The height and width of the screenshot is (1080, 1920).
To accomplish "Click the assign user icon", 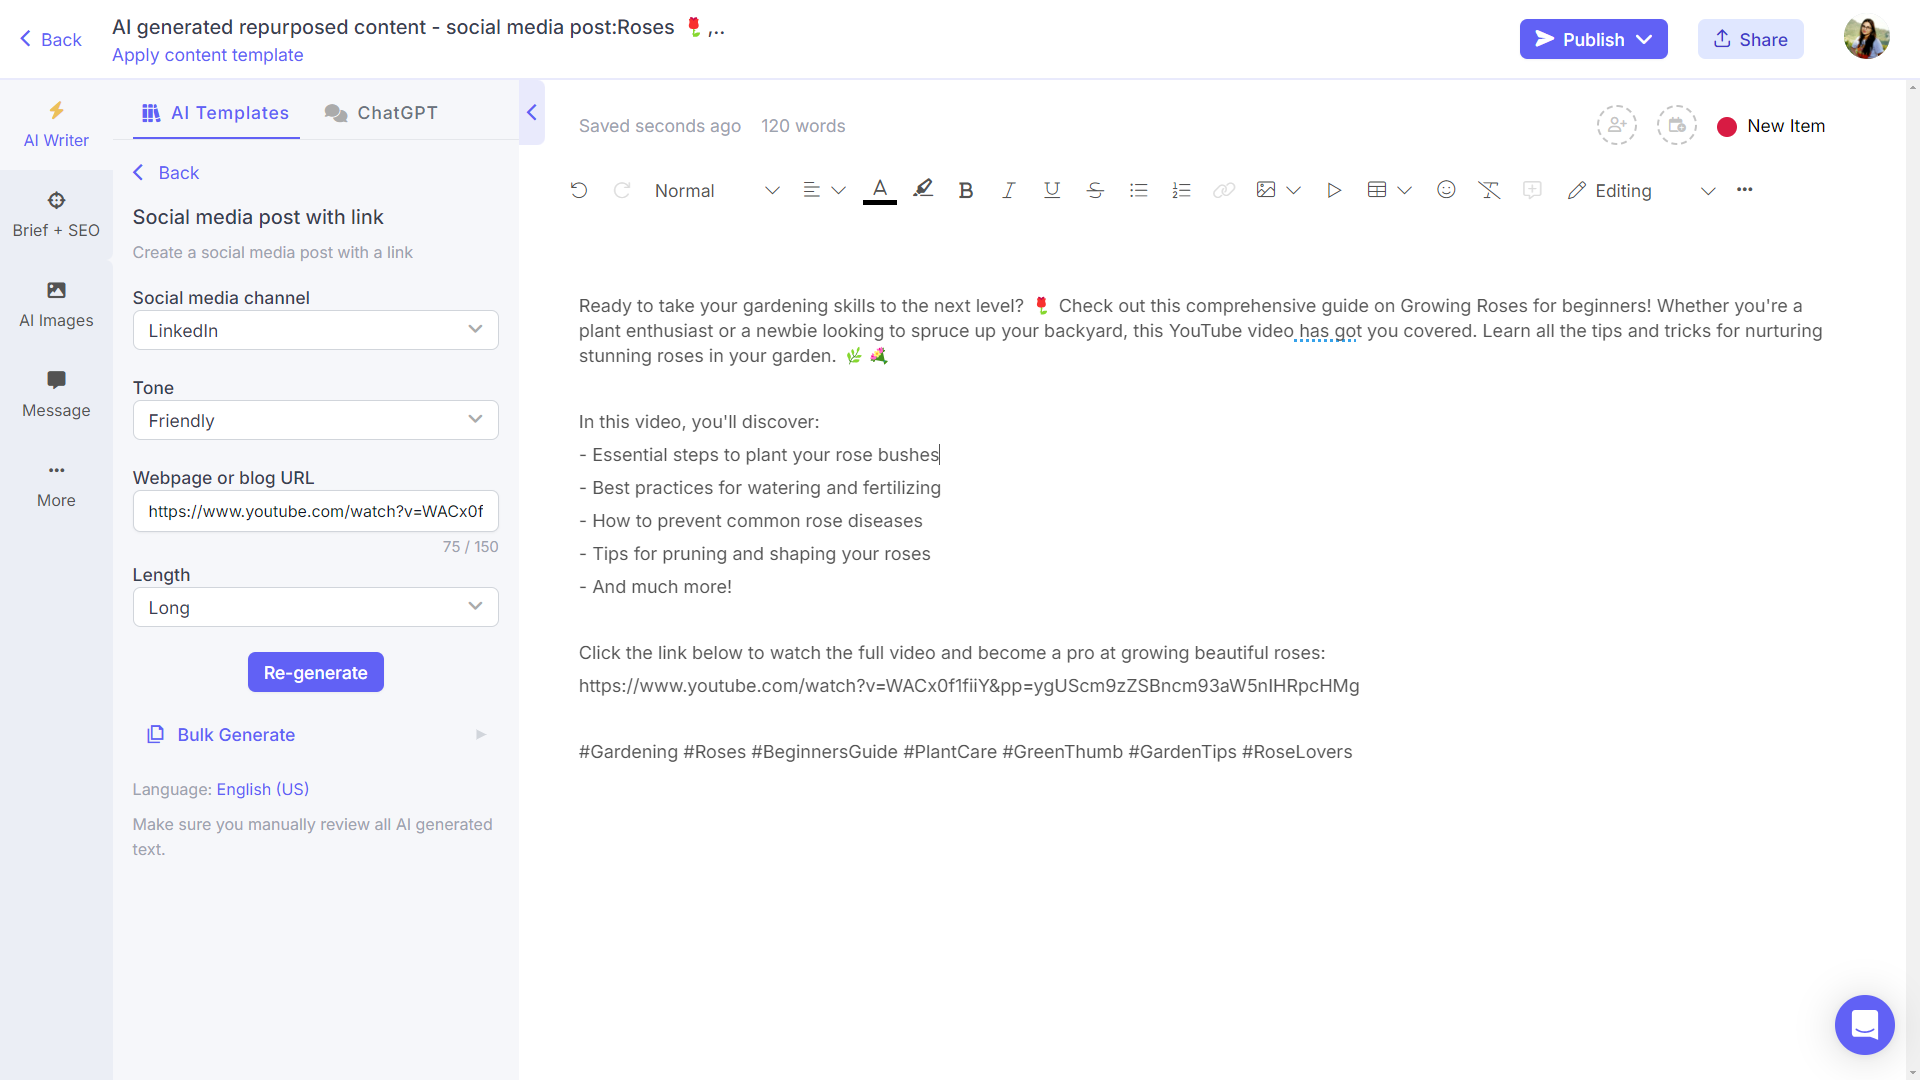I will coord(1616,126).
